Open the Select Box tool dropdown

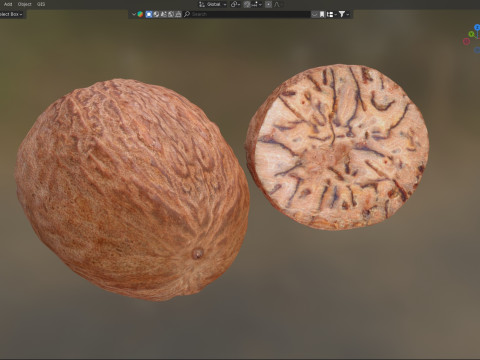pos(12,14)
